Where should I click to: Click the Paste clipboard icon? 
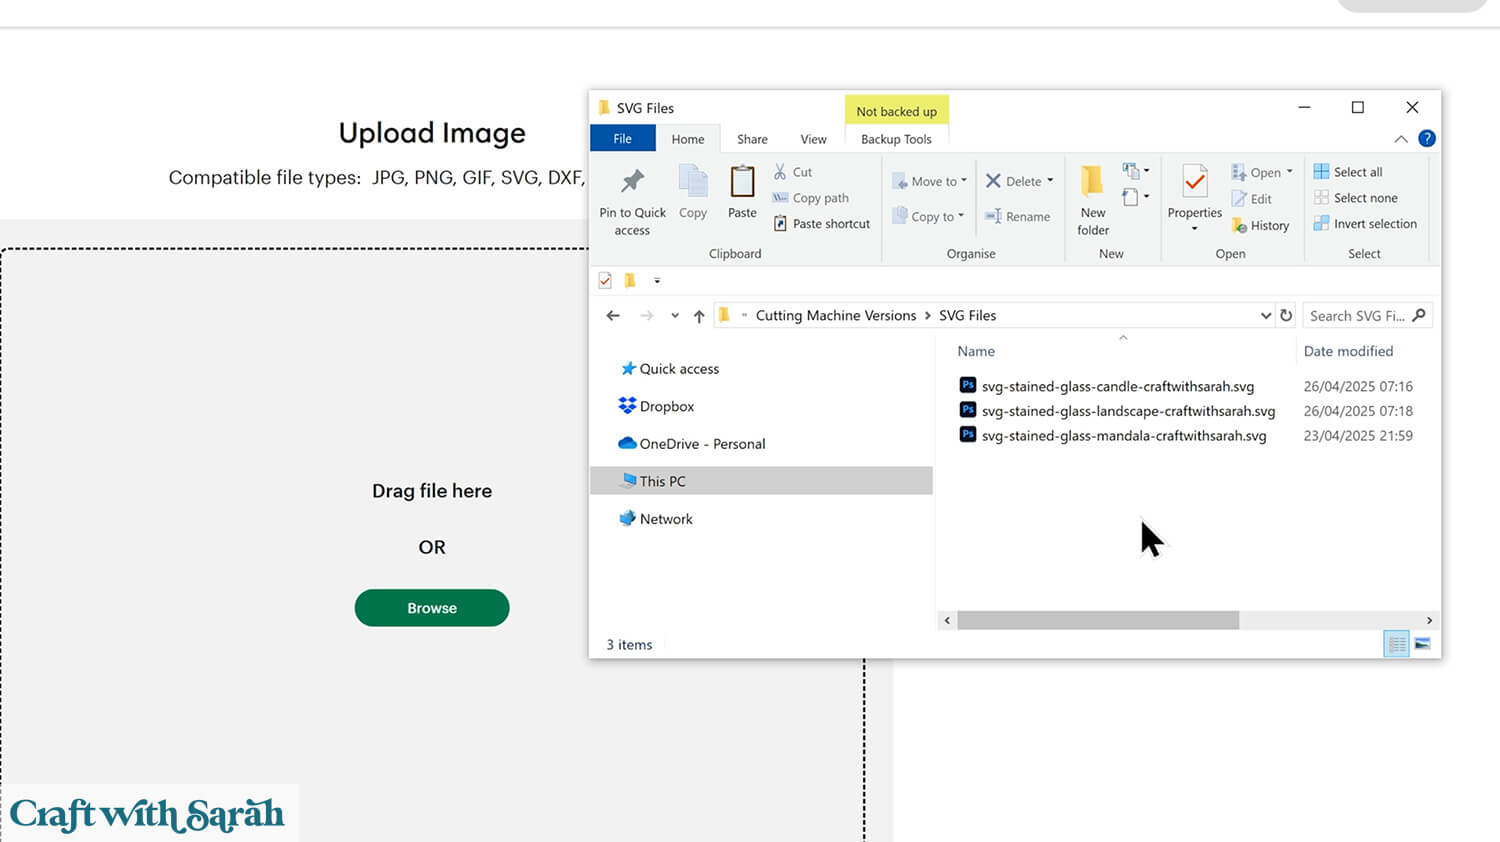coord(742,183)
